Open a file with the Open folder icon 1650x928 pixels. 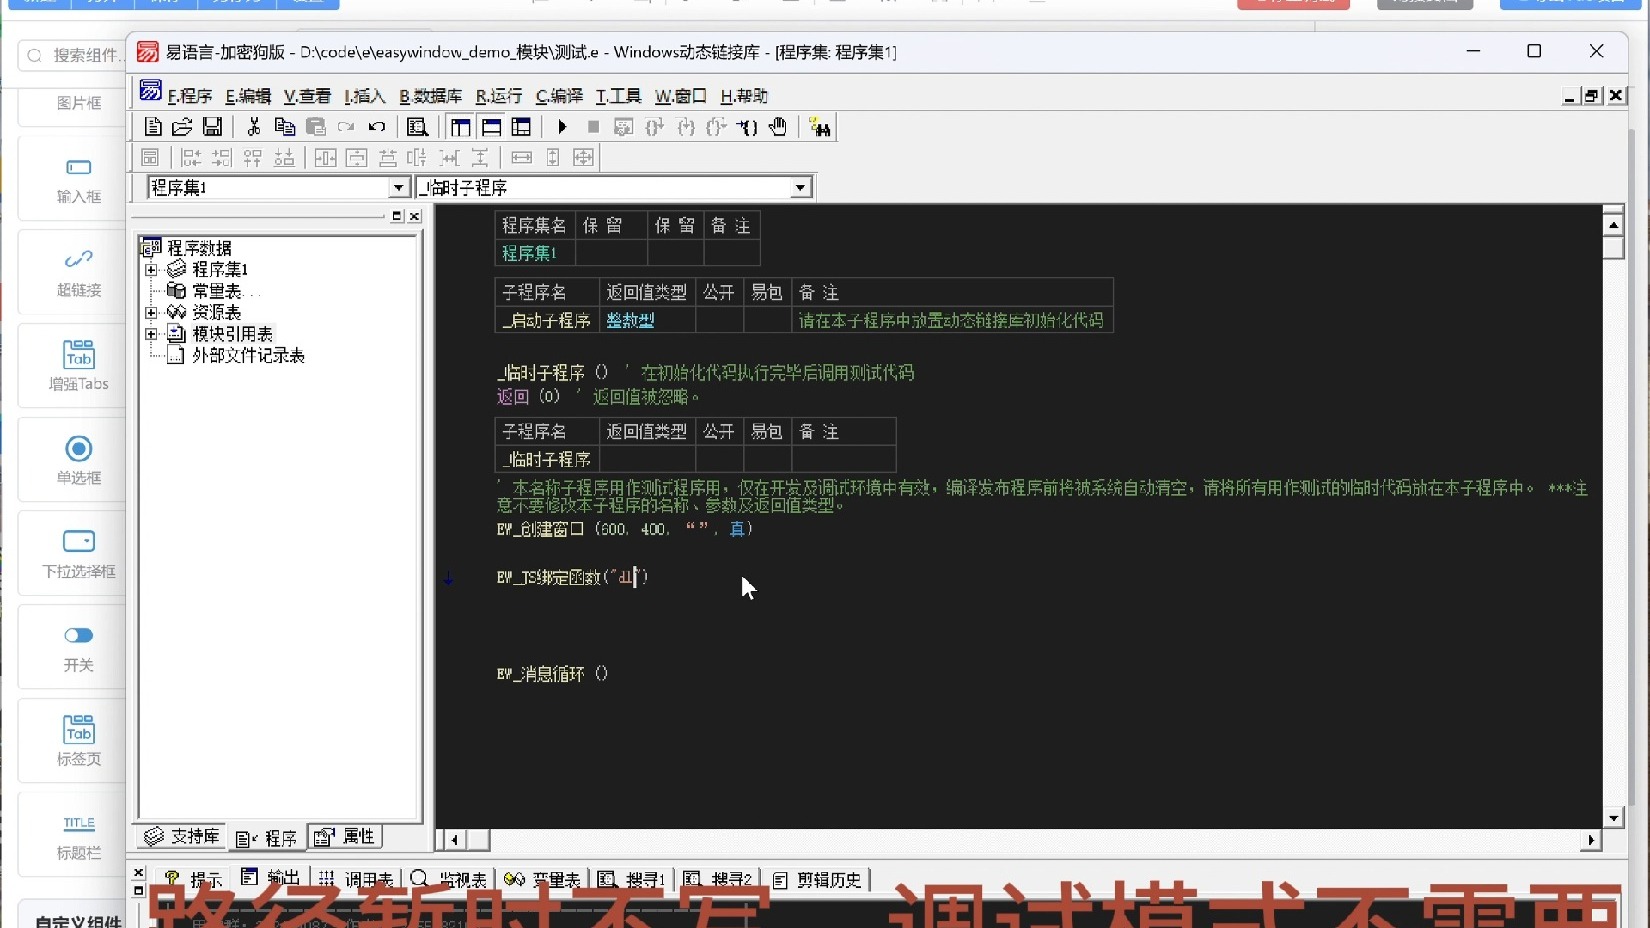click(182, 127)
